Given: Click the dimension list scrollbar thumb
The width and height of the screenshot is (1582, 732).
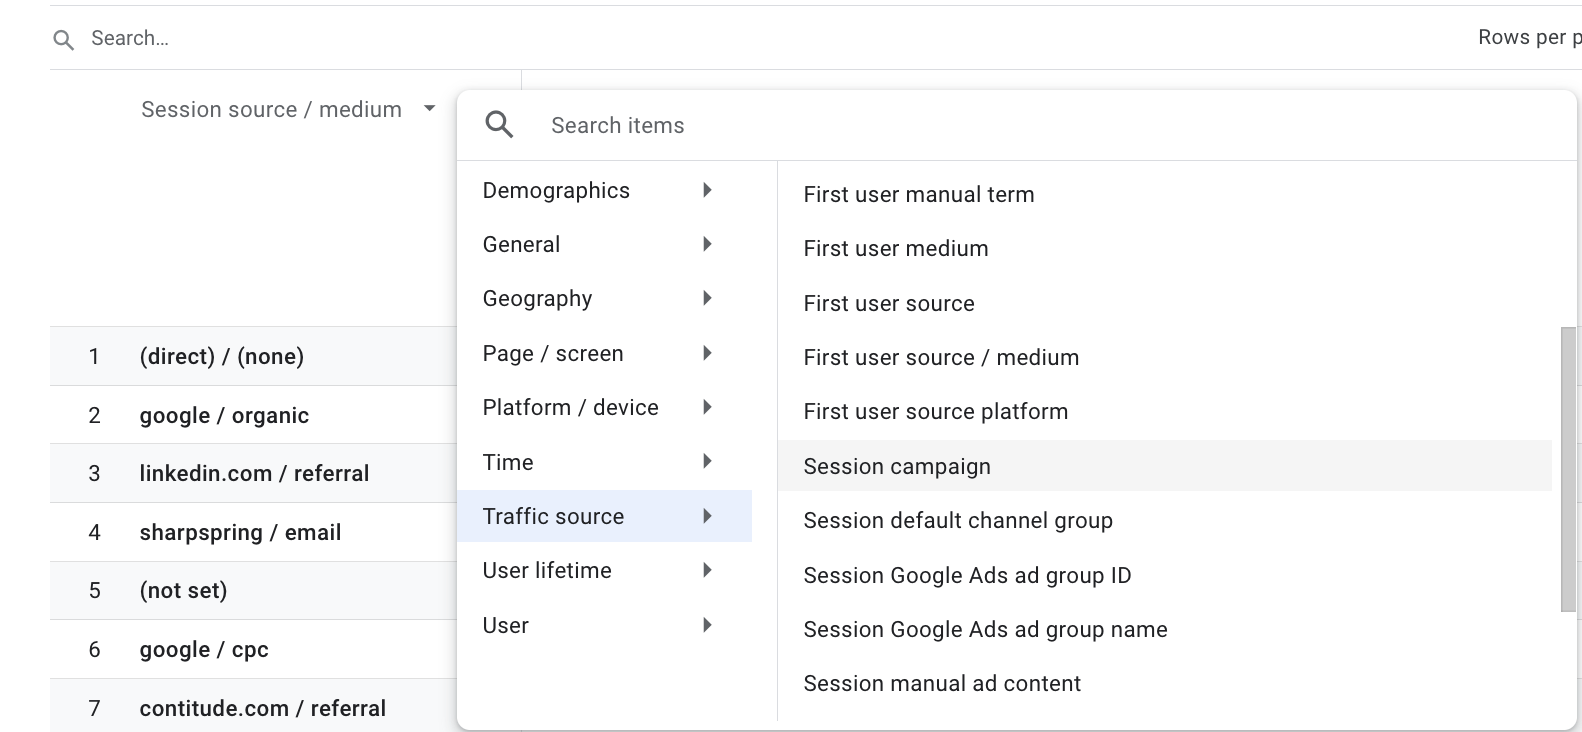Looking at the screenshot, I should click(1567, 468).
